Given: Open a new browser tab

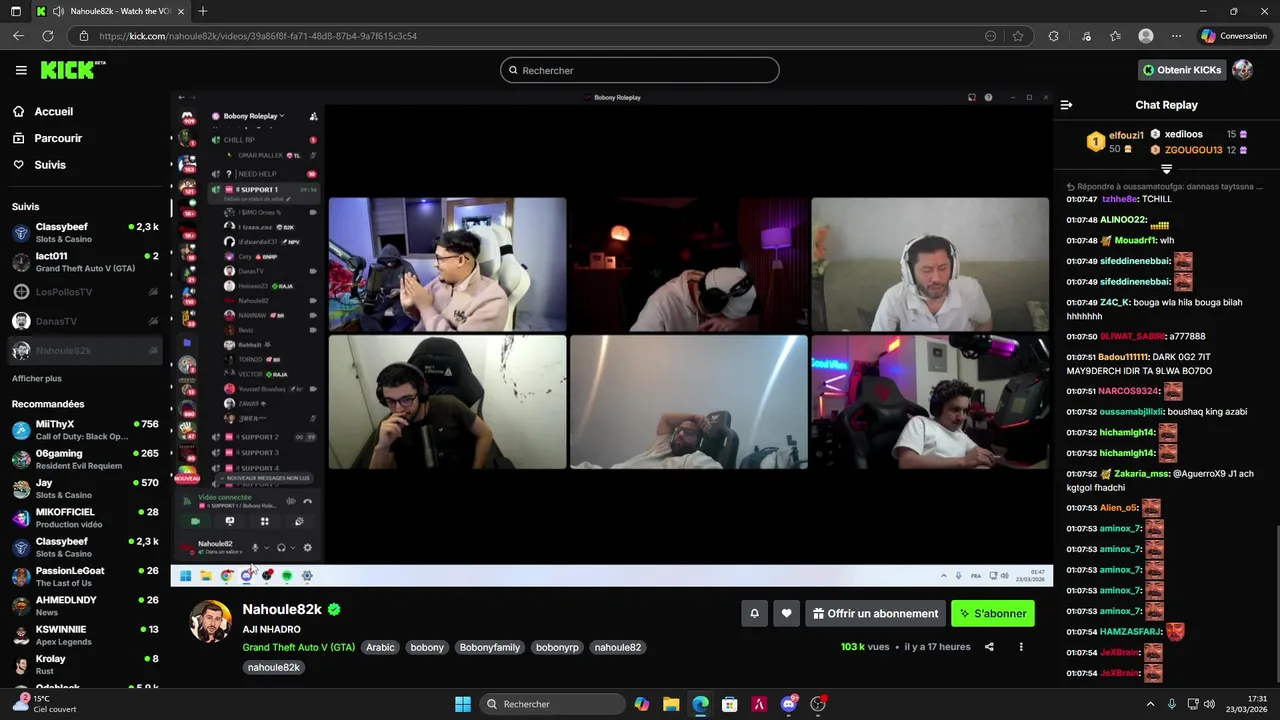Looking at the screenshot, I should [x=203, y=11].
